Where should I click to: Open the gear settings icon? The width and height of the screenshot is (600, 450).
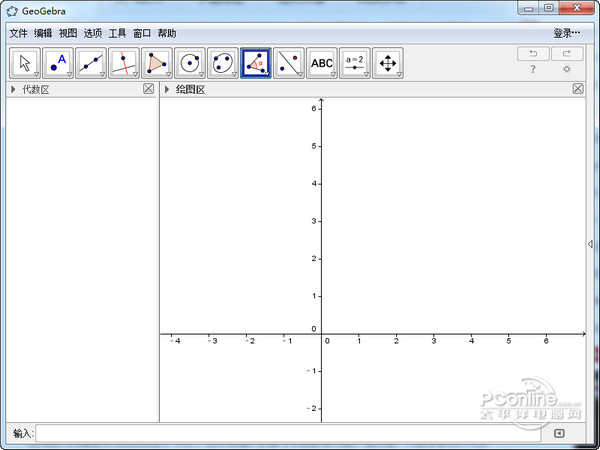point(567,69)
